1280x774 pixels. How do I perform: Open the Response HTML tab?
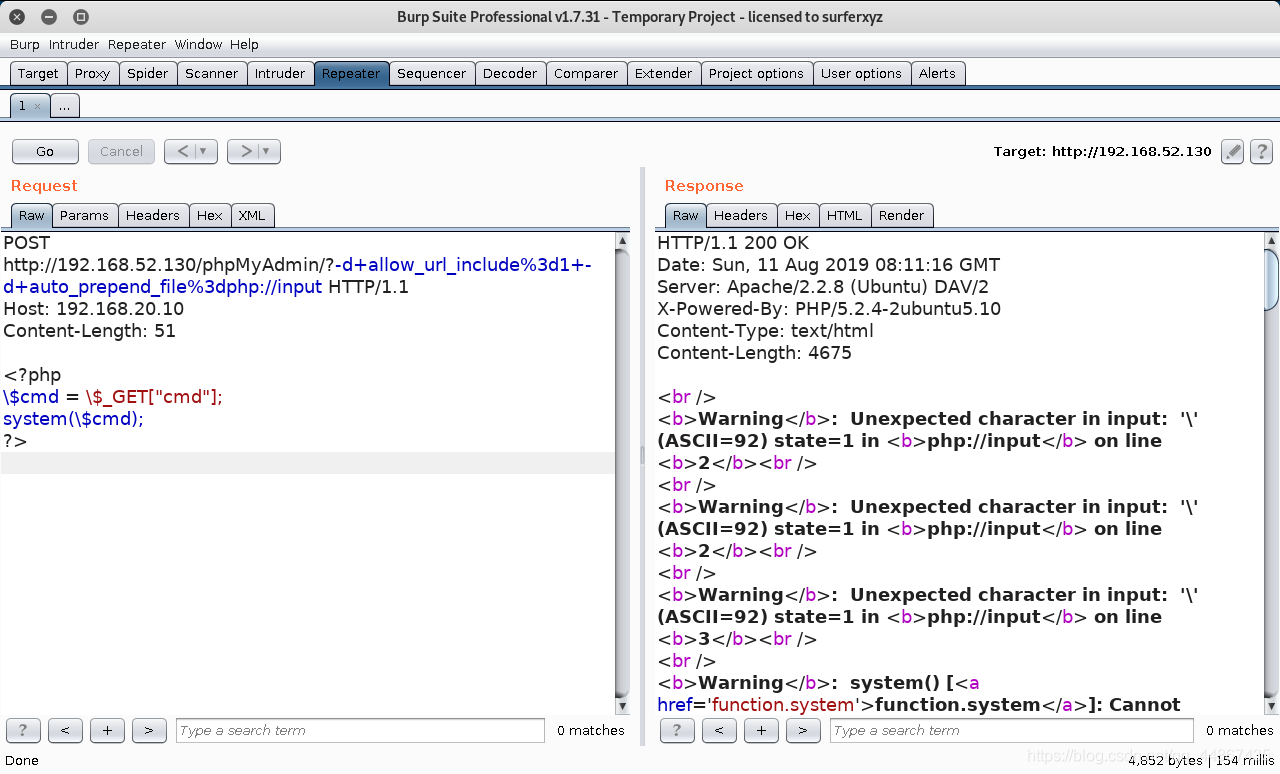(x=845, y=216)
